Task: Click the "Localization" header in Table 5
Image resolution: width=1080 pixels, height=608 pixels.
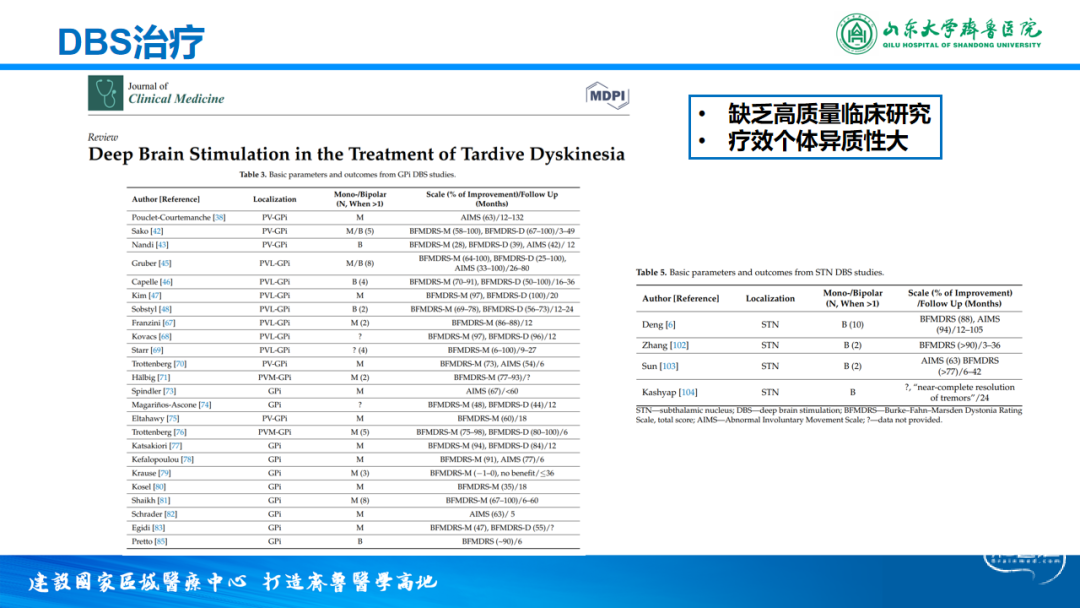Action: [x=770, y=299]
